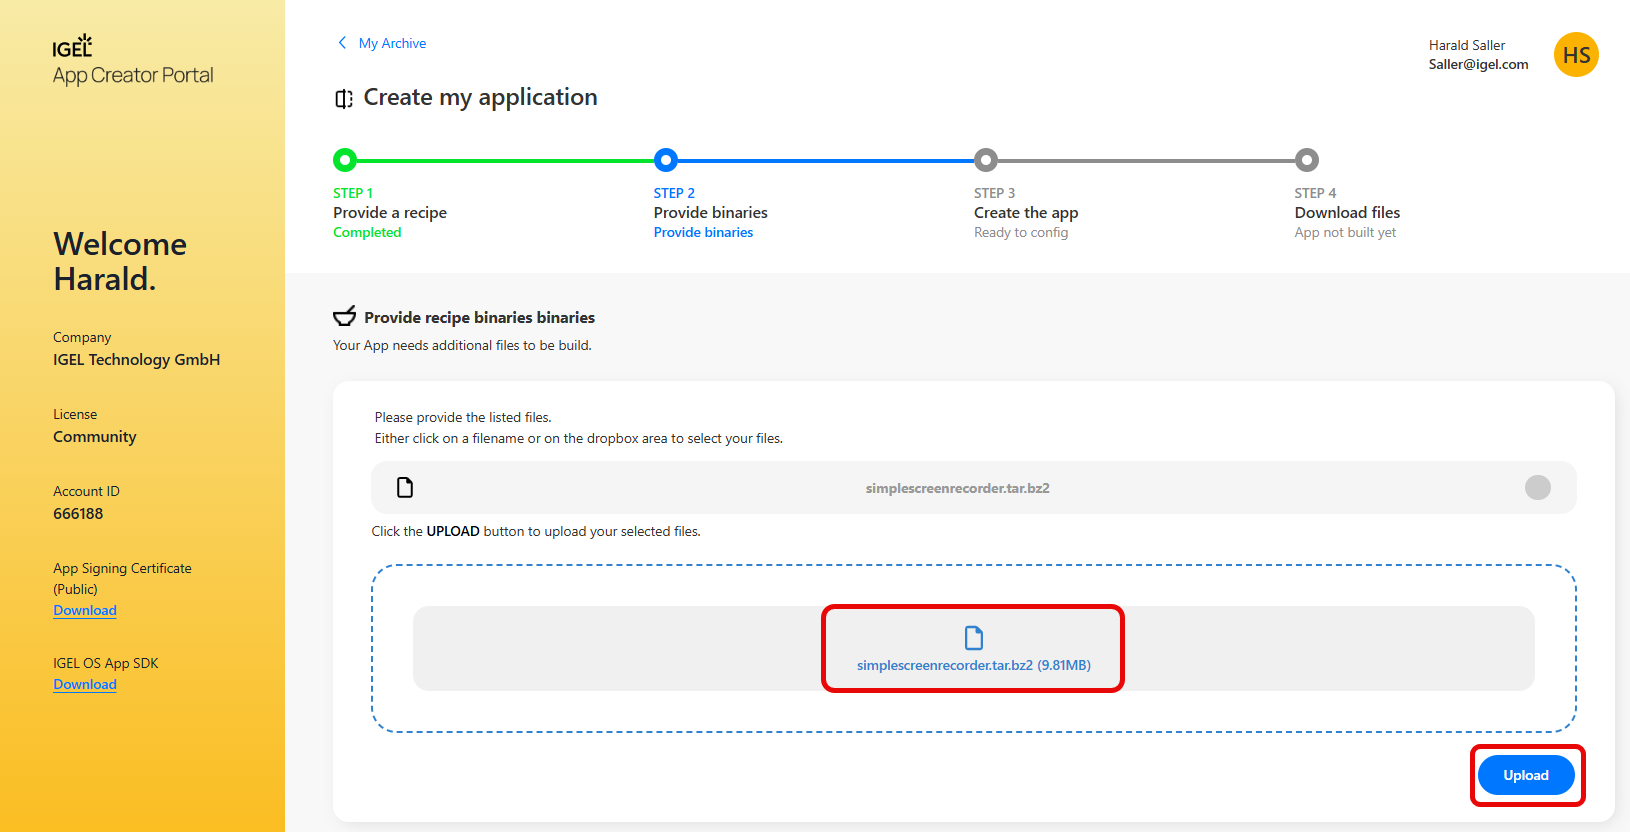The width and height of the screenshot is (1630, 832).
Task: Download the IGEL OS App SDK
Action: 85,684
